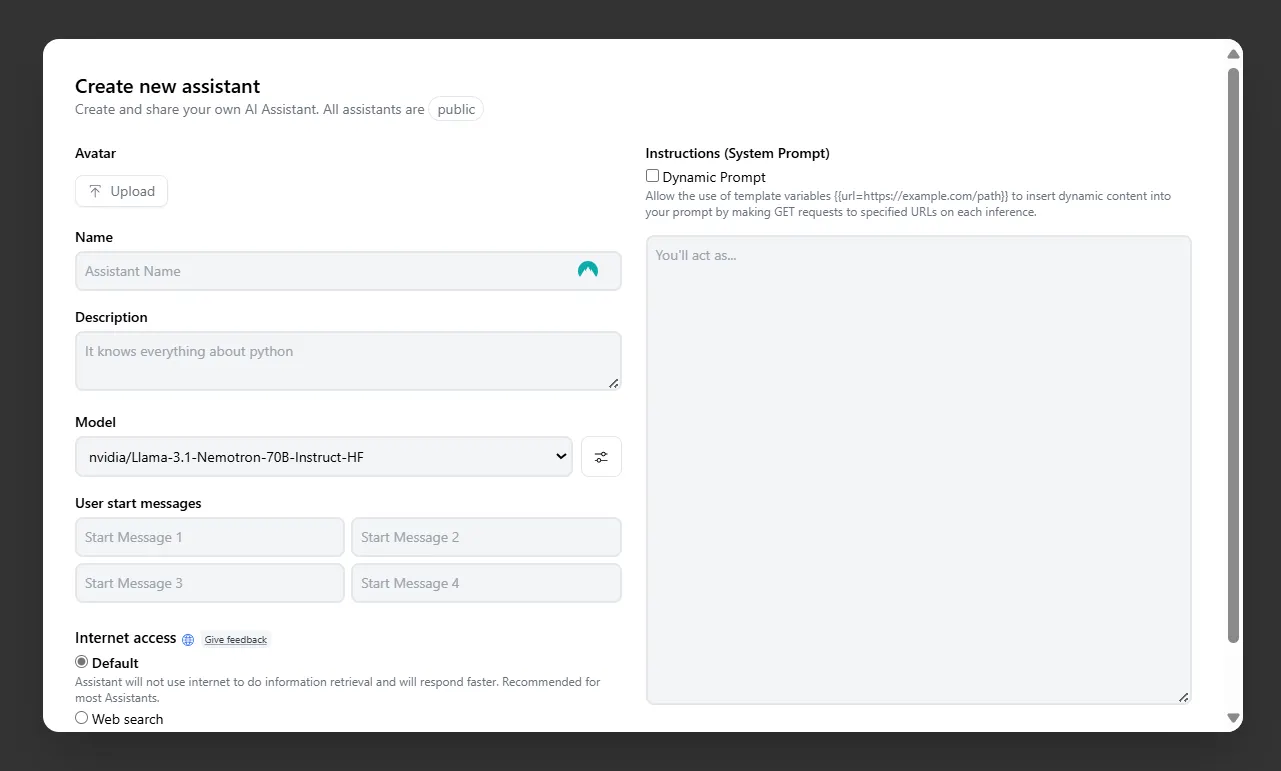
Task: Select the Web search radio button
Action: coord(82,718)
